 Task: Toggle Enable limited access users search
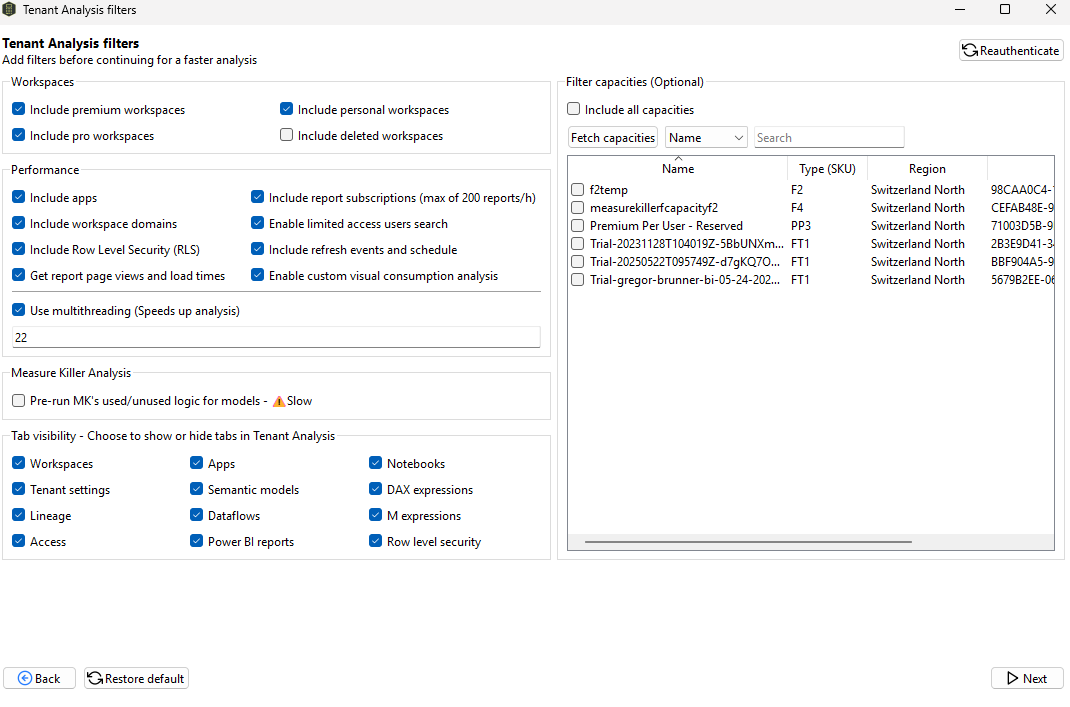point(257,223)
